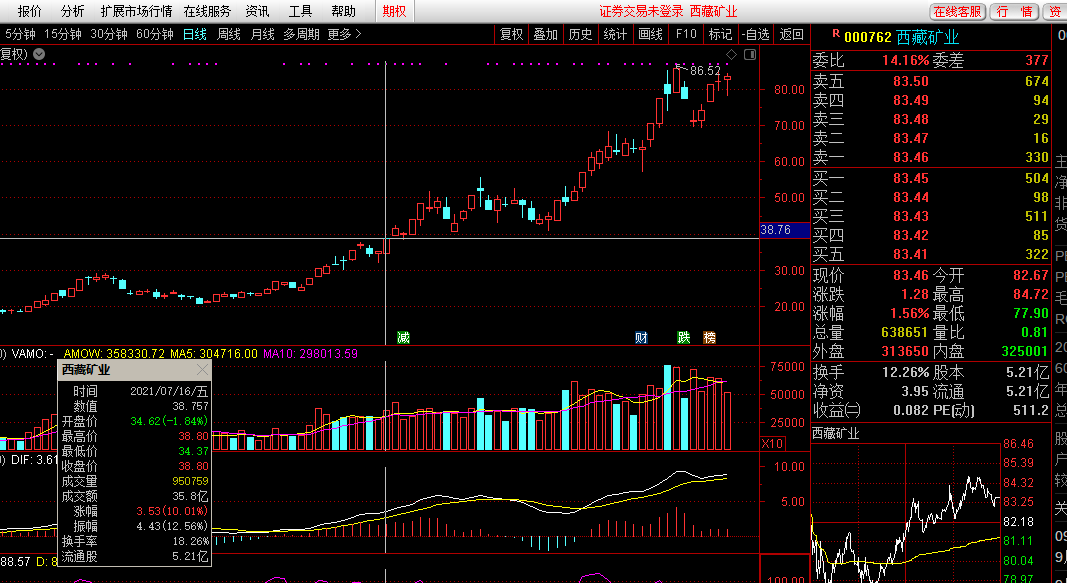Click the diamond icon above the chart
The image size is (1067, 583).
tap(732, 54)
